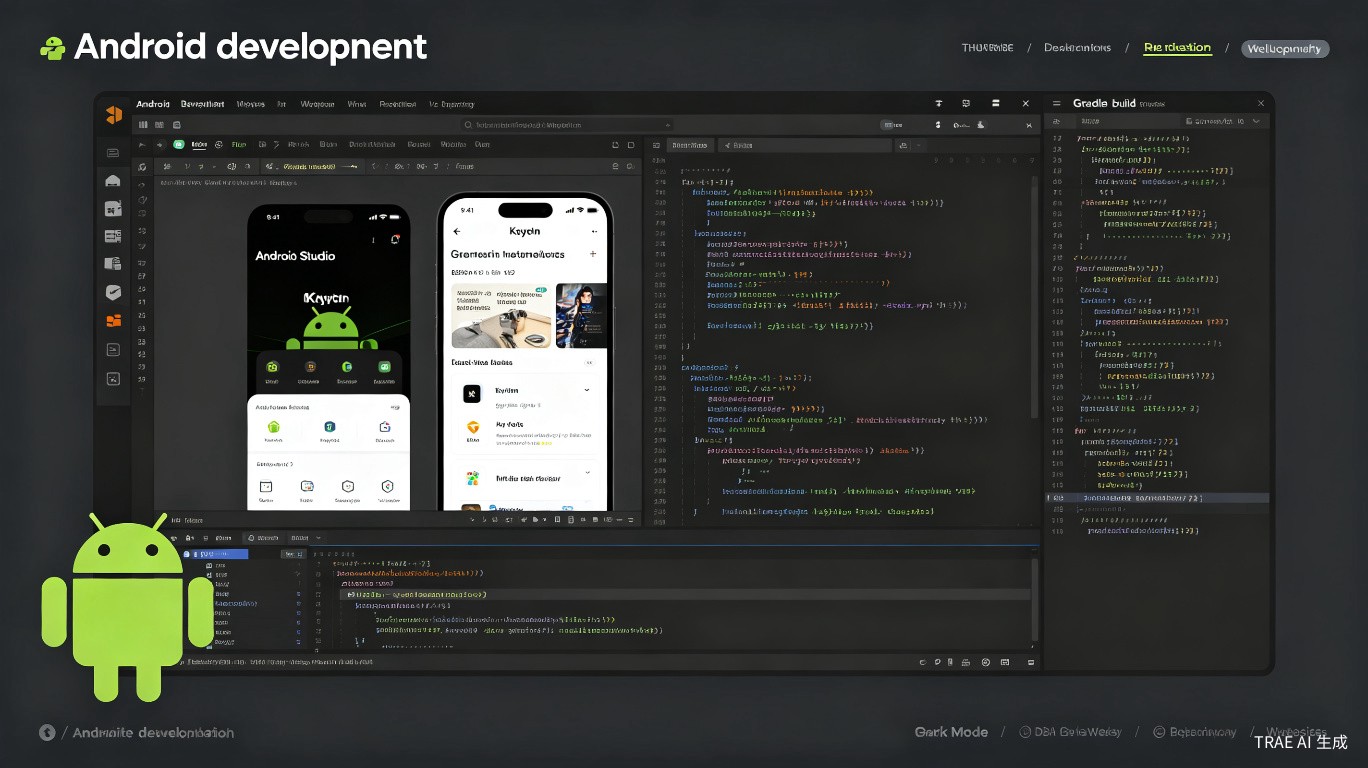Tap the back arrow in the light phone preview
1368x768 pixels.
pyautogui.click(x=457, y=232)
